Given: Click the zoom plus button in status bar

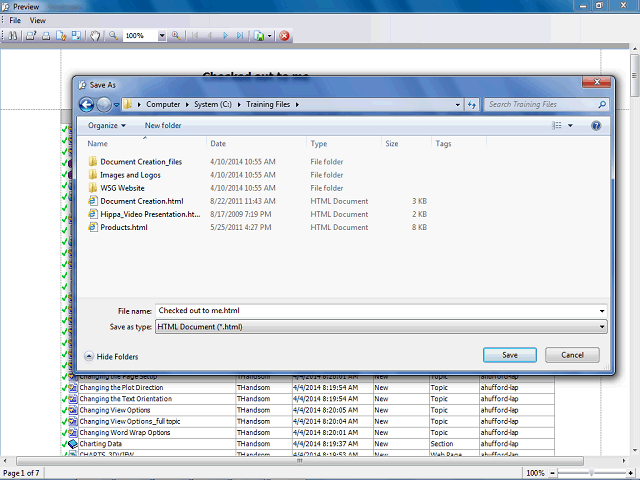Looking at the screenshot, I should [x=631, y=473].
